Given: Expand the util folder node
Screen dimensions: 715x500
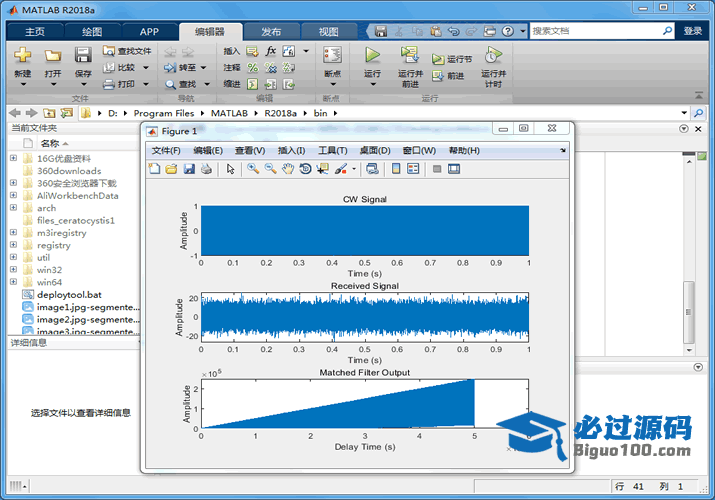Looking at the screenshot, I should click(x=14, y=258).
